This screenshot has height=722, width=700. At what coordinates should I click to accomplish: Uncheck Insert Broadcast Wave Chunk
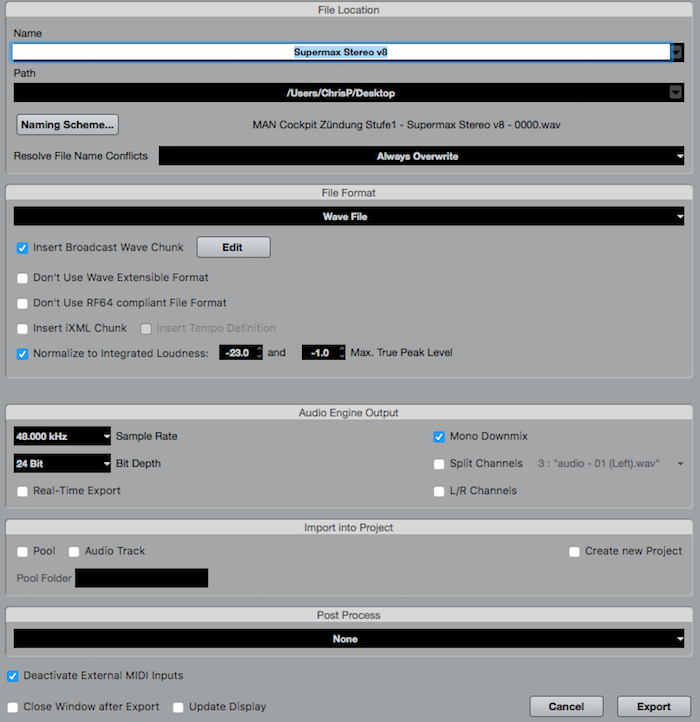click(x=22, y=248)
